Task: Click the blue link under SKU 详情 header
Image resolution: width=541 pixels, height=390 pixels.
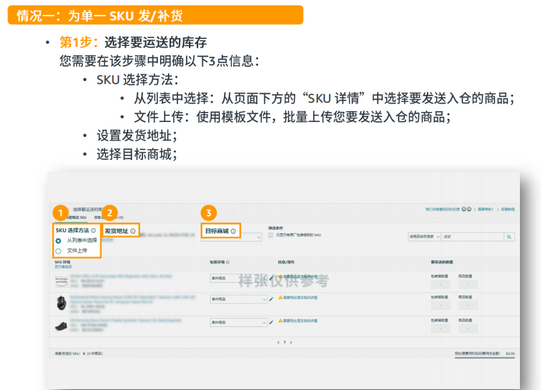Action: click(x=63, y=267)
